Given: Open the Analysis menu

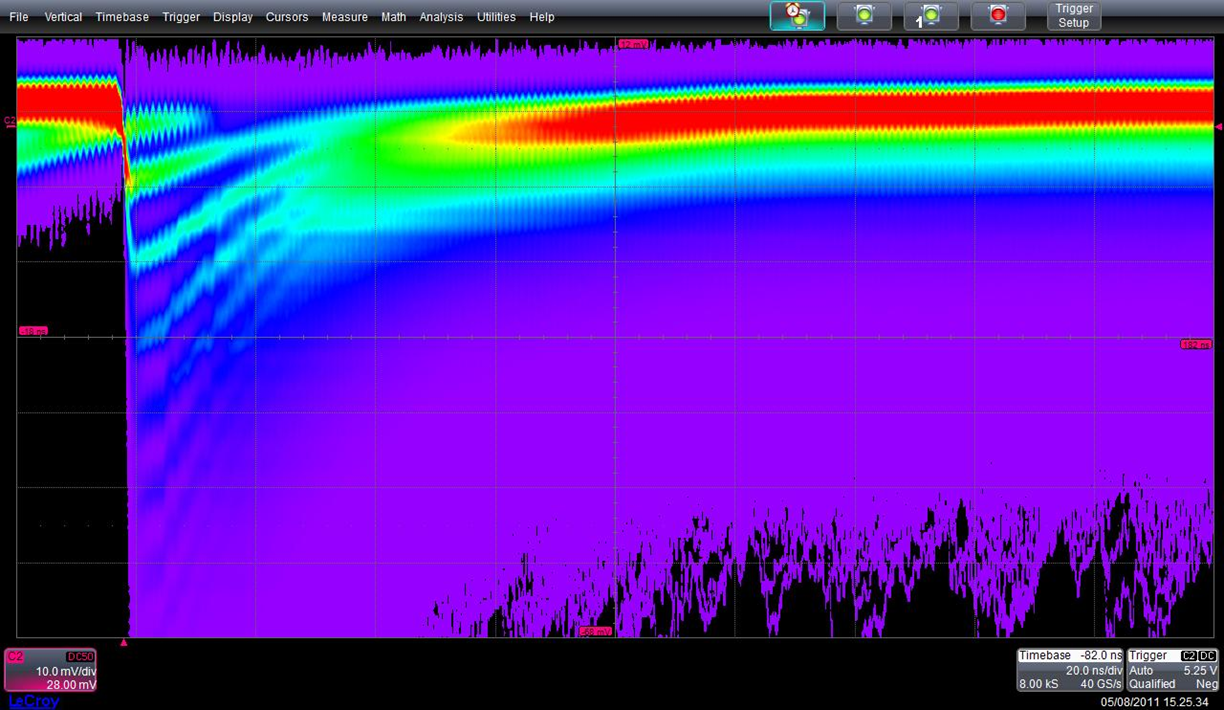Looking at the screenshot, I should click(441, 17).
